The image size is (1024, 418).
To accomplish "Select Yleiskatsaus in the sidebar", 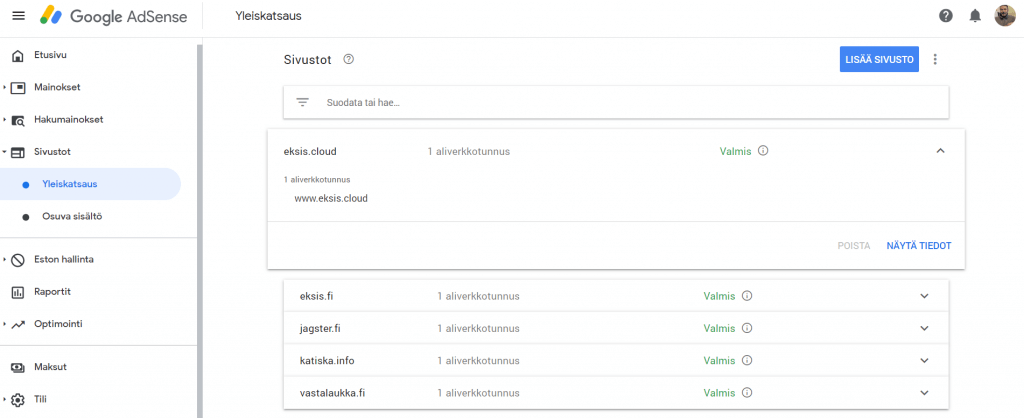I will [x=70, y=184].
